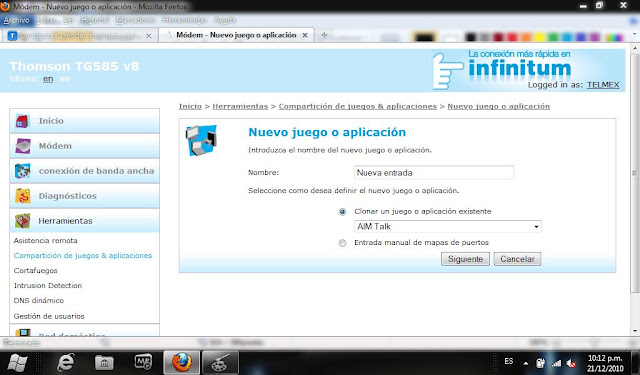The height and width of the screenshot is (375, 640).
Task: Click the muted volume tray icon
Action: pyautogui.click(x=571, y=363)
